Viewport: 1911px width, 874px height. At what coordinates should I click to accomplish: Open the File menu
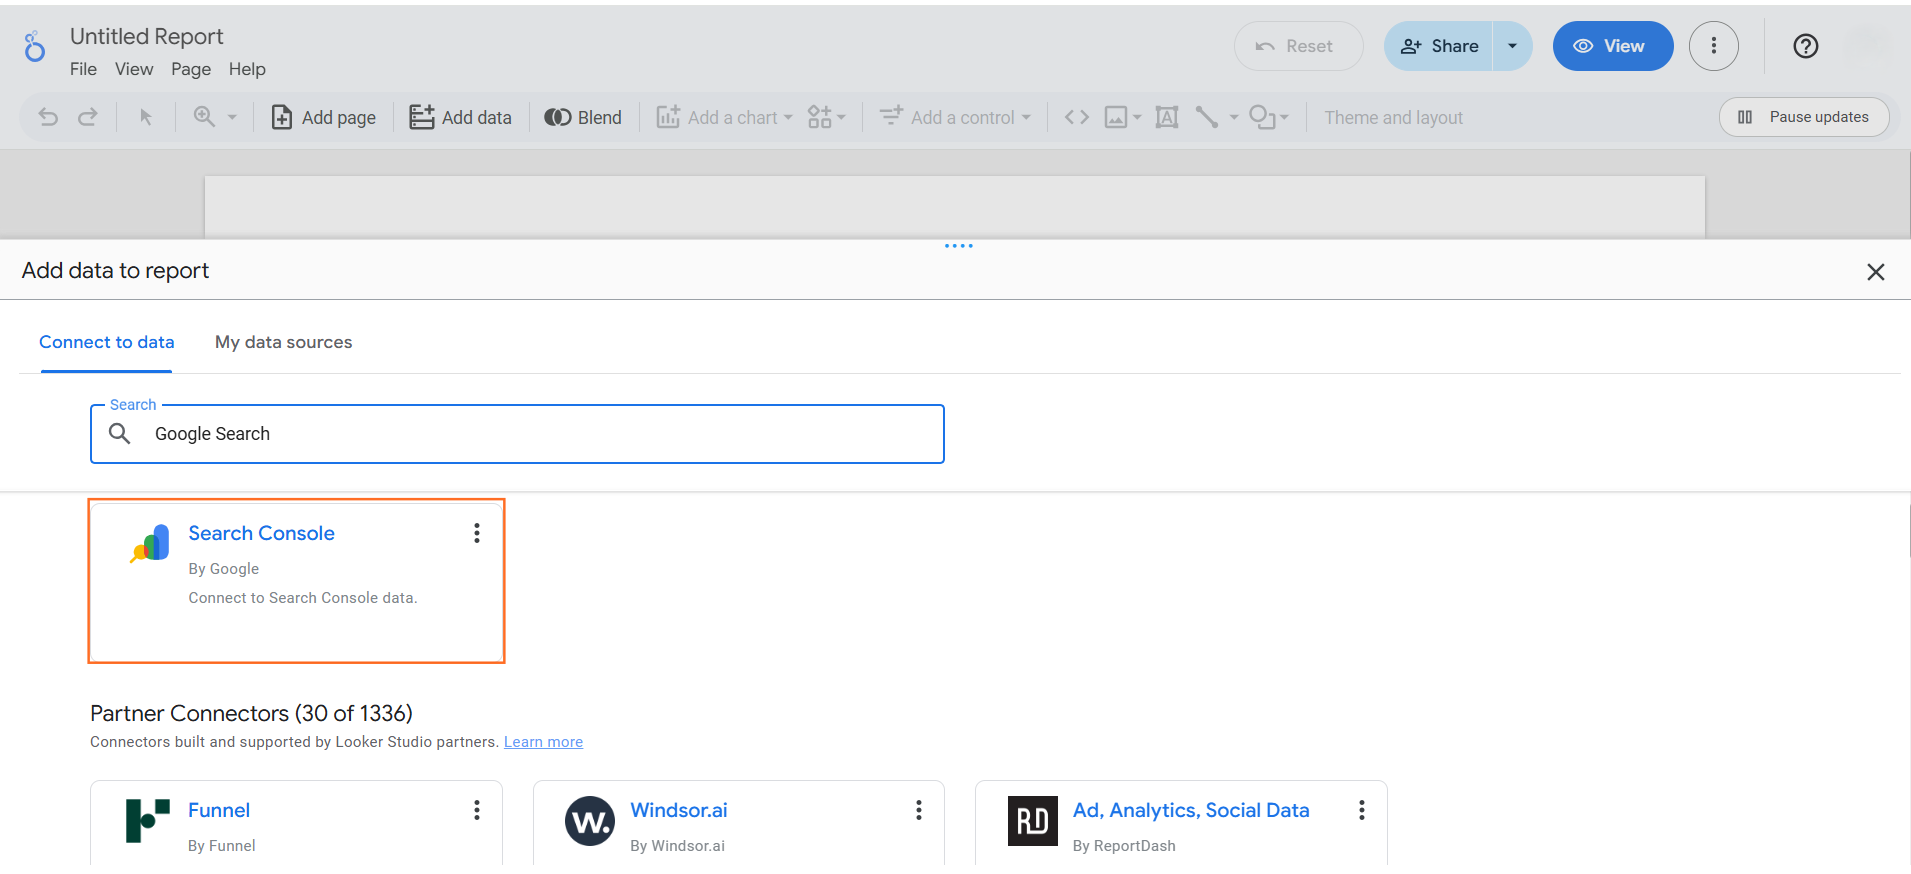[83, 69]
